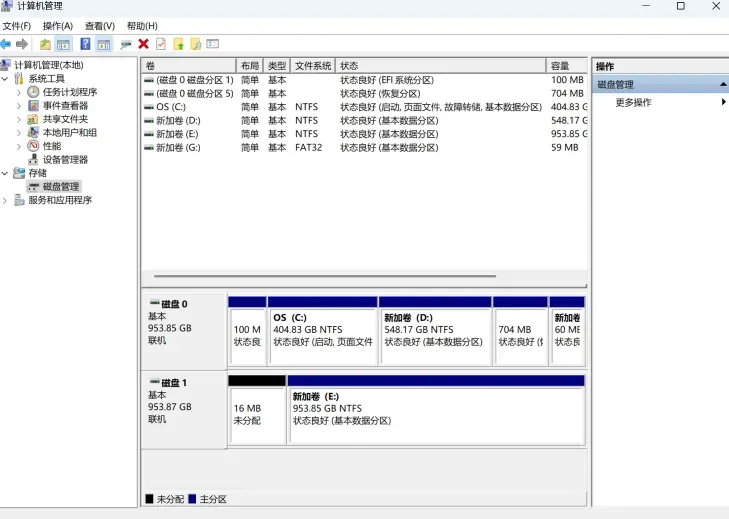Expand the 服务和应用程序 node
This screenshot has height=519, width=729.
[5, 200]
